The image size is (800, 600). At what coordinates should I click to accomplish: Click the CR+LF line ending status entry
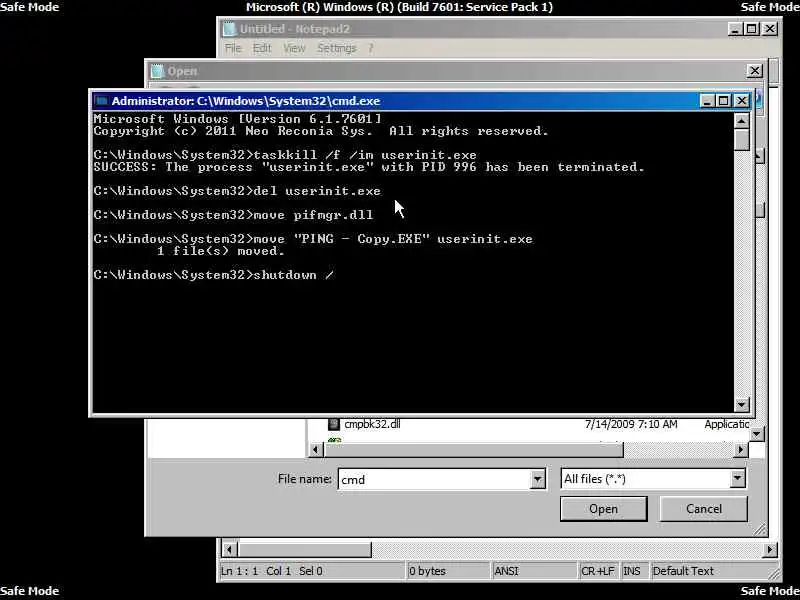pyautogui.click(x=597, y=571)
